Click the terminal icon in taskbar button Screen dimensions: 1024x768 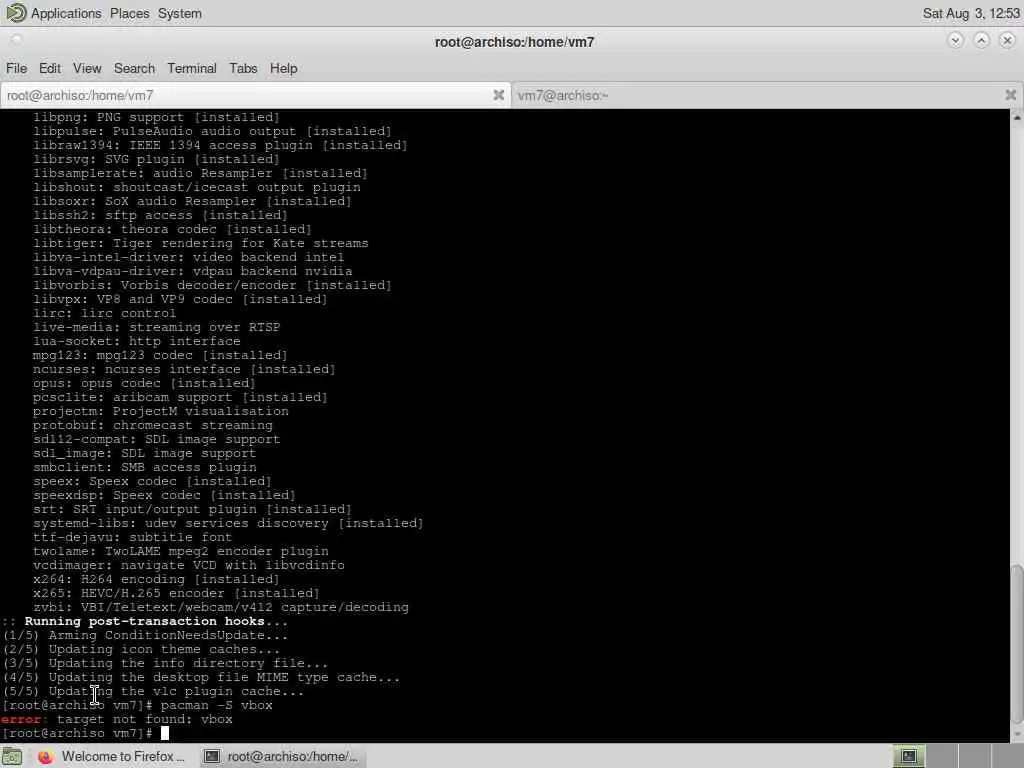point(212,756)
